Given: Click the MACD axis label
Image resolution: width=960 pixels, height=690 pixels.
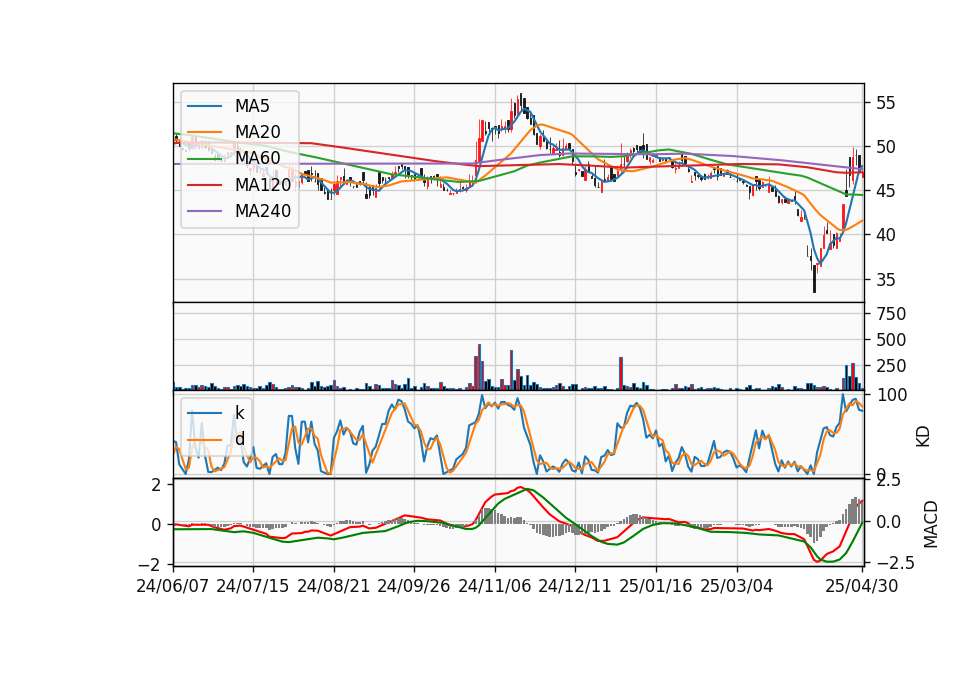Looking at the screenshot, I should pyautogui.click(x=931, y=524).
